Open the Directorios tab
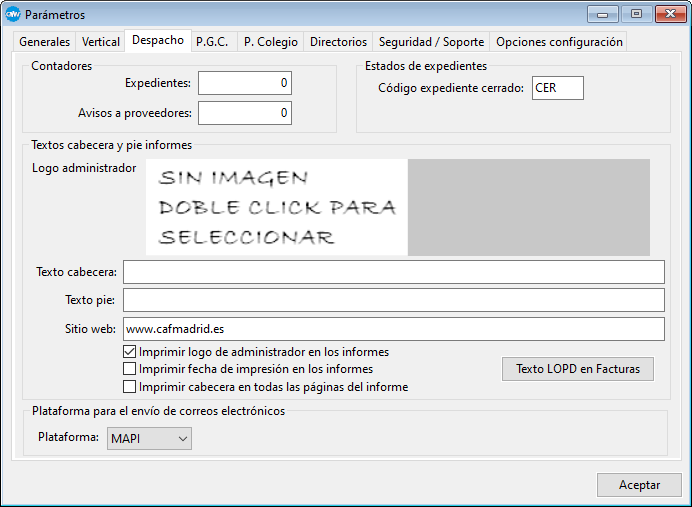Image resolution: width=692 pixels, height=507 pixels. pos(338,42)
